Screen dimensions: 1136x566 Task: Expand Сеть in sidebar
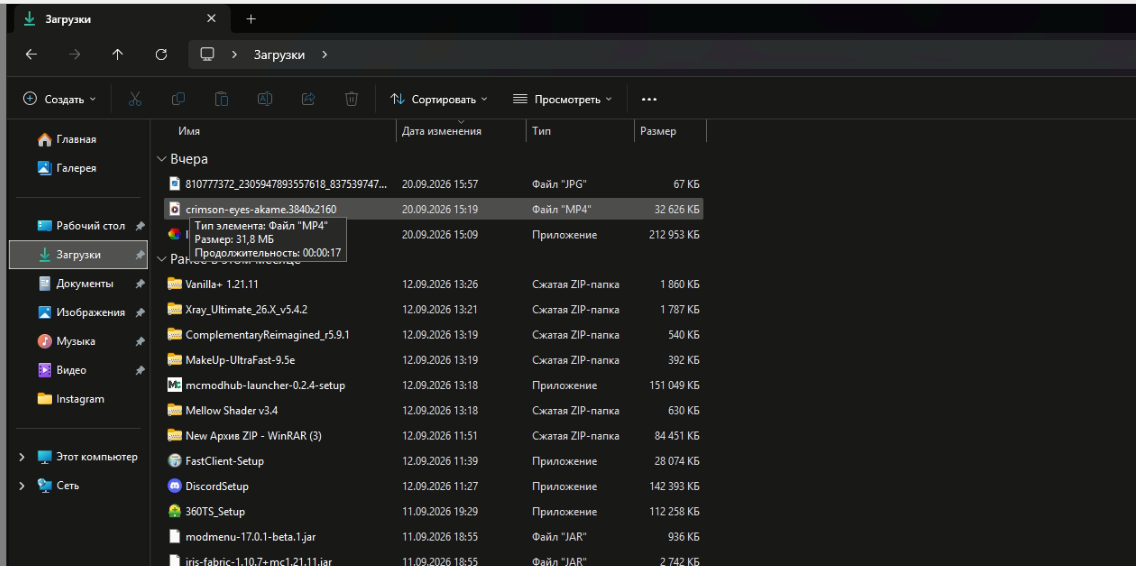(x=22, y=486)
